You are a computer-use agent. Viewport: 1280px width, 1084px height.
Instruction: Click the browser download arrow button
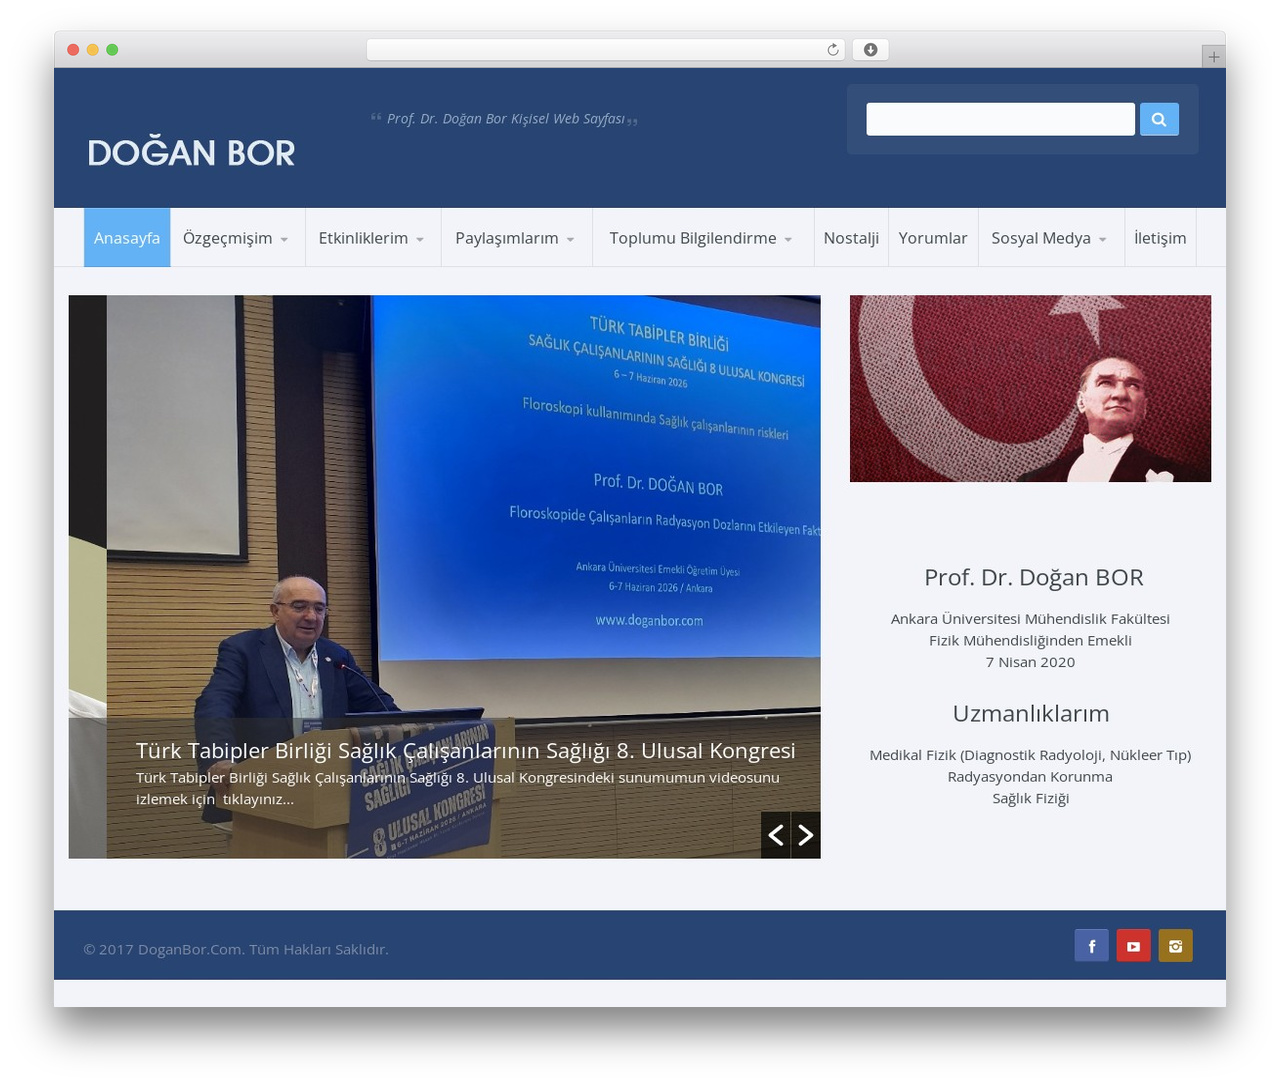click(x=871, y=50)
